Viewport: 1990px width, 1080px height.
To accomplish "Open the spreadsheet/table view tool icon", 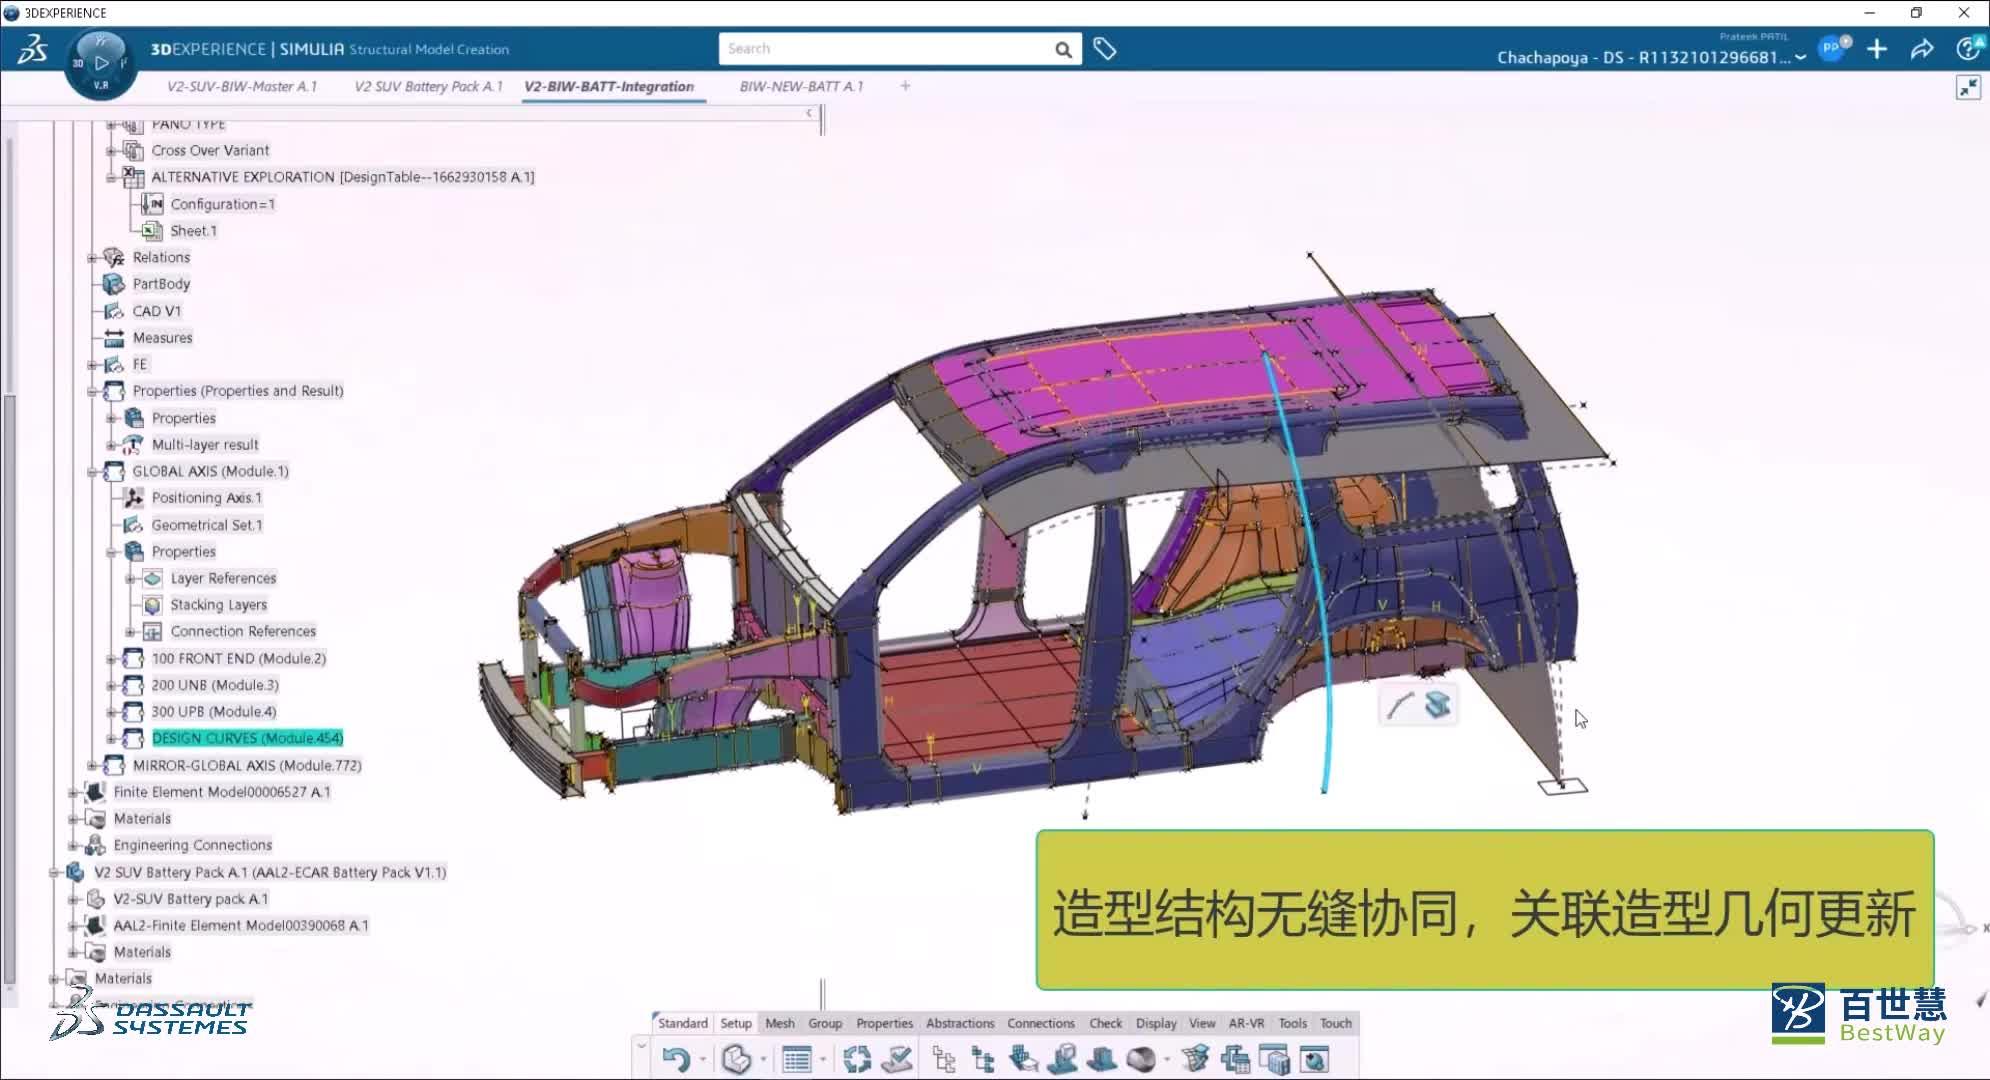I will coord(797,1057).
